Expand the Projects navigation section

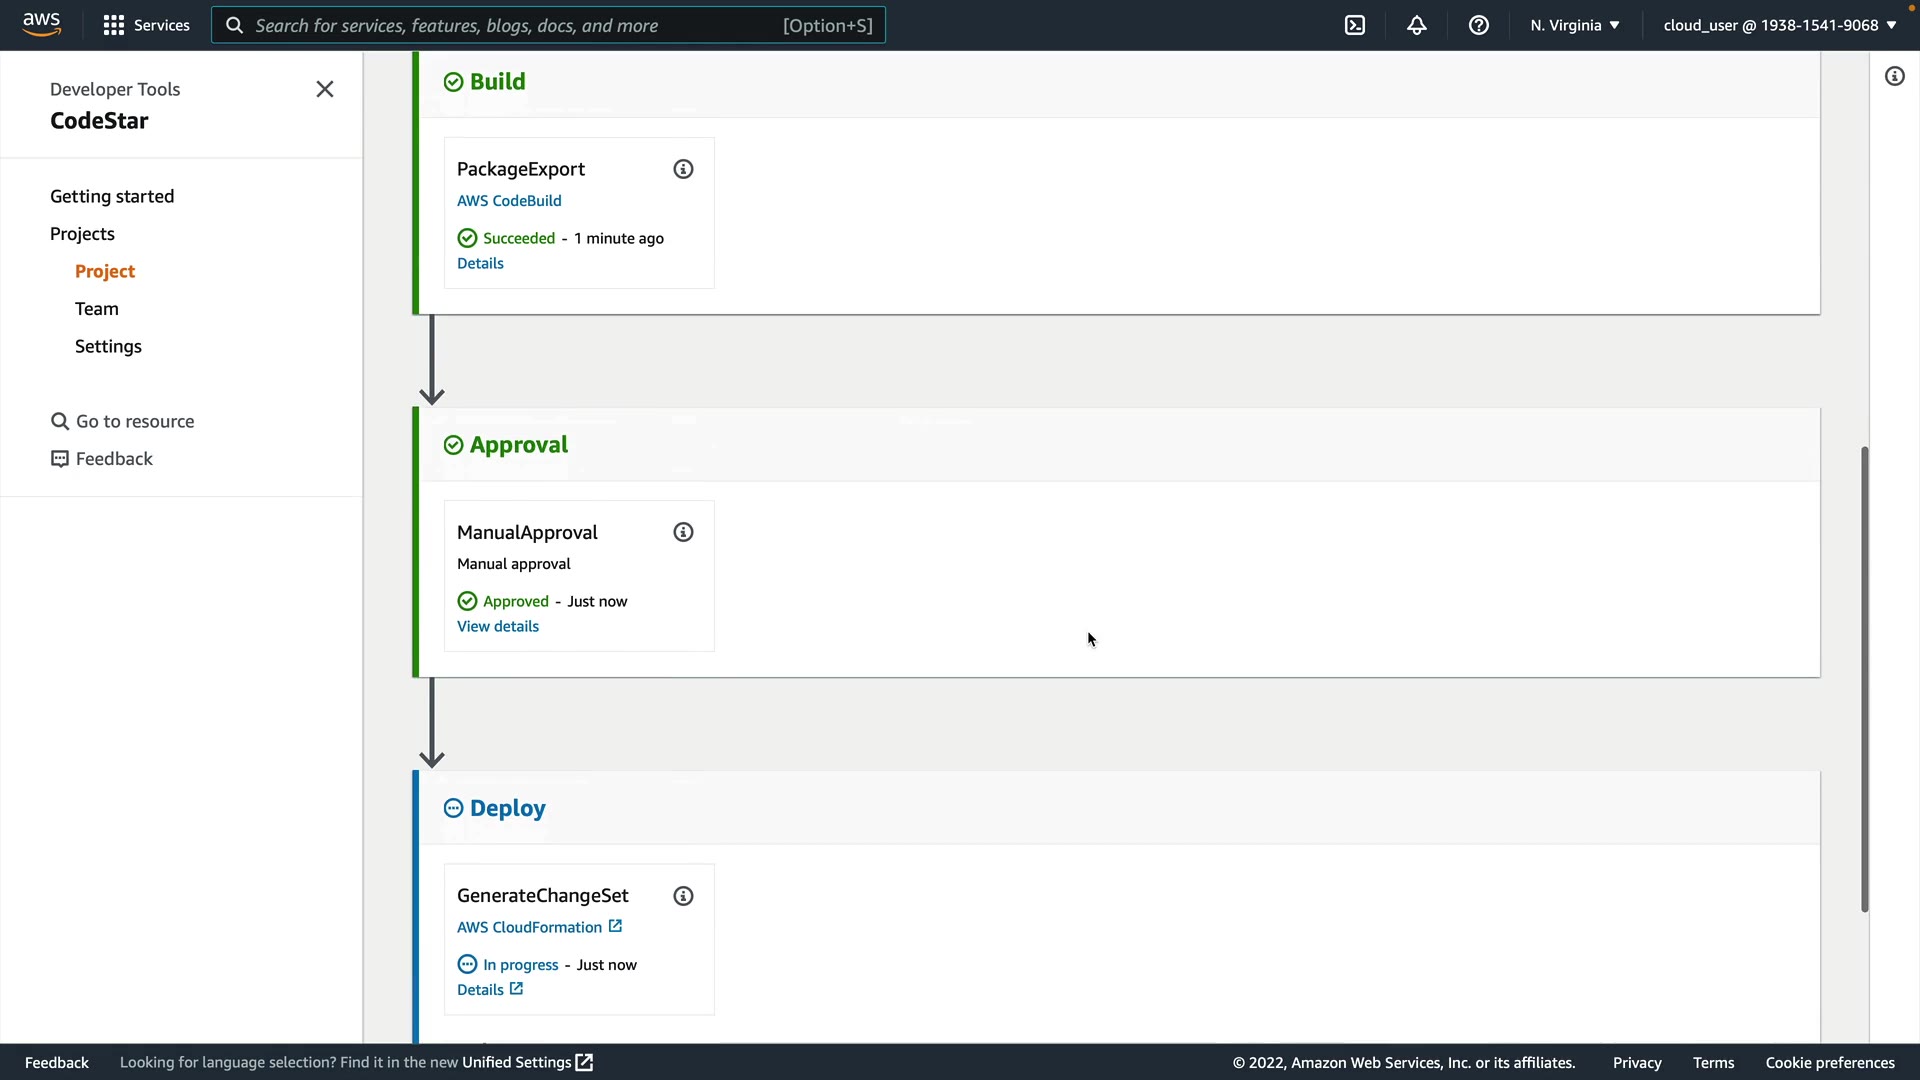click(x=82, y=234)
